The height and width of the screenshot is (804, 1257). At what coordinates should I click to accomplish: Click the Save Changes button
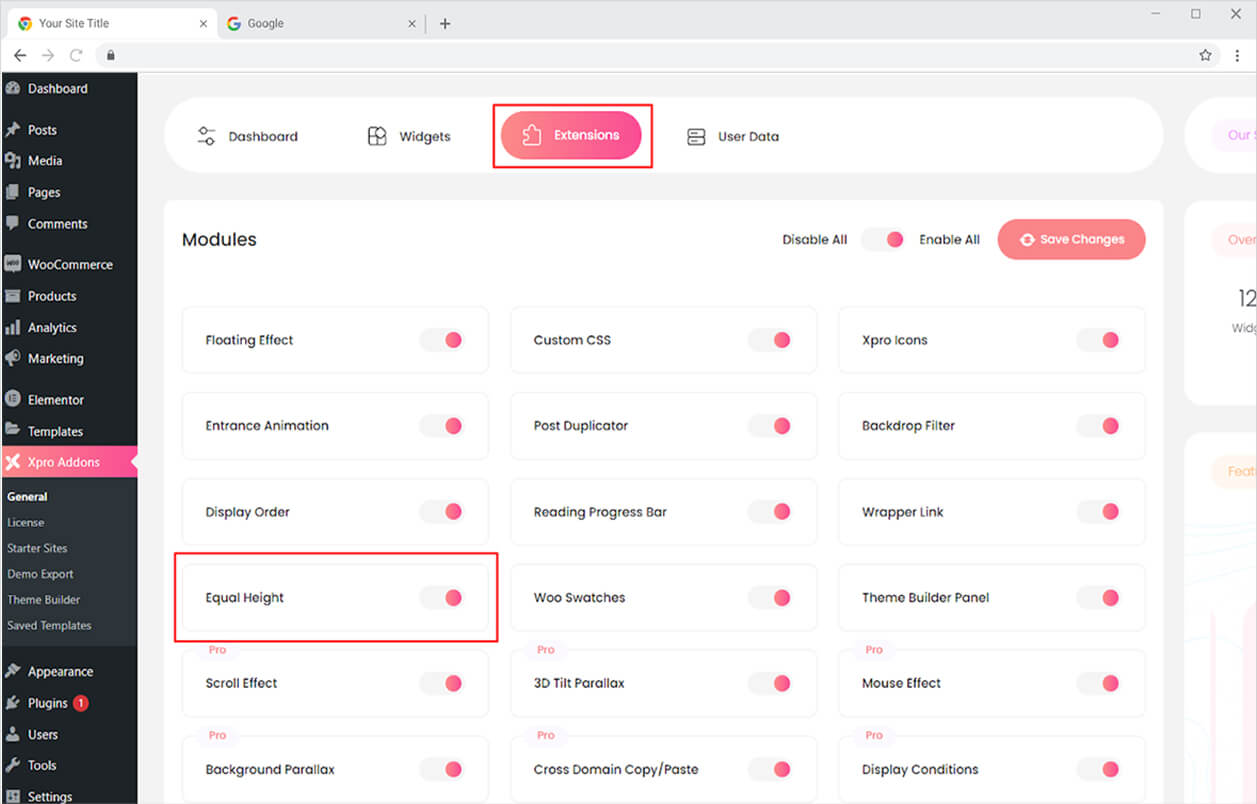pos(1071,240)
